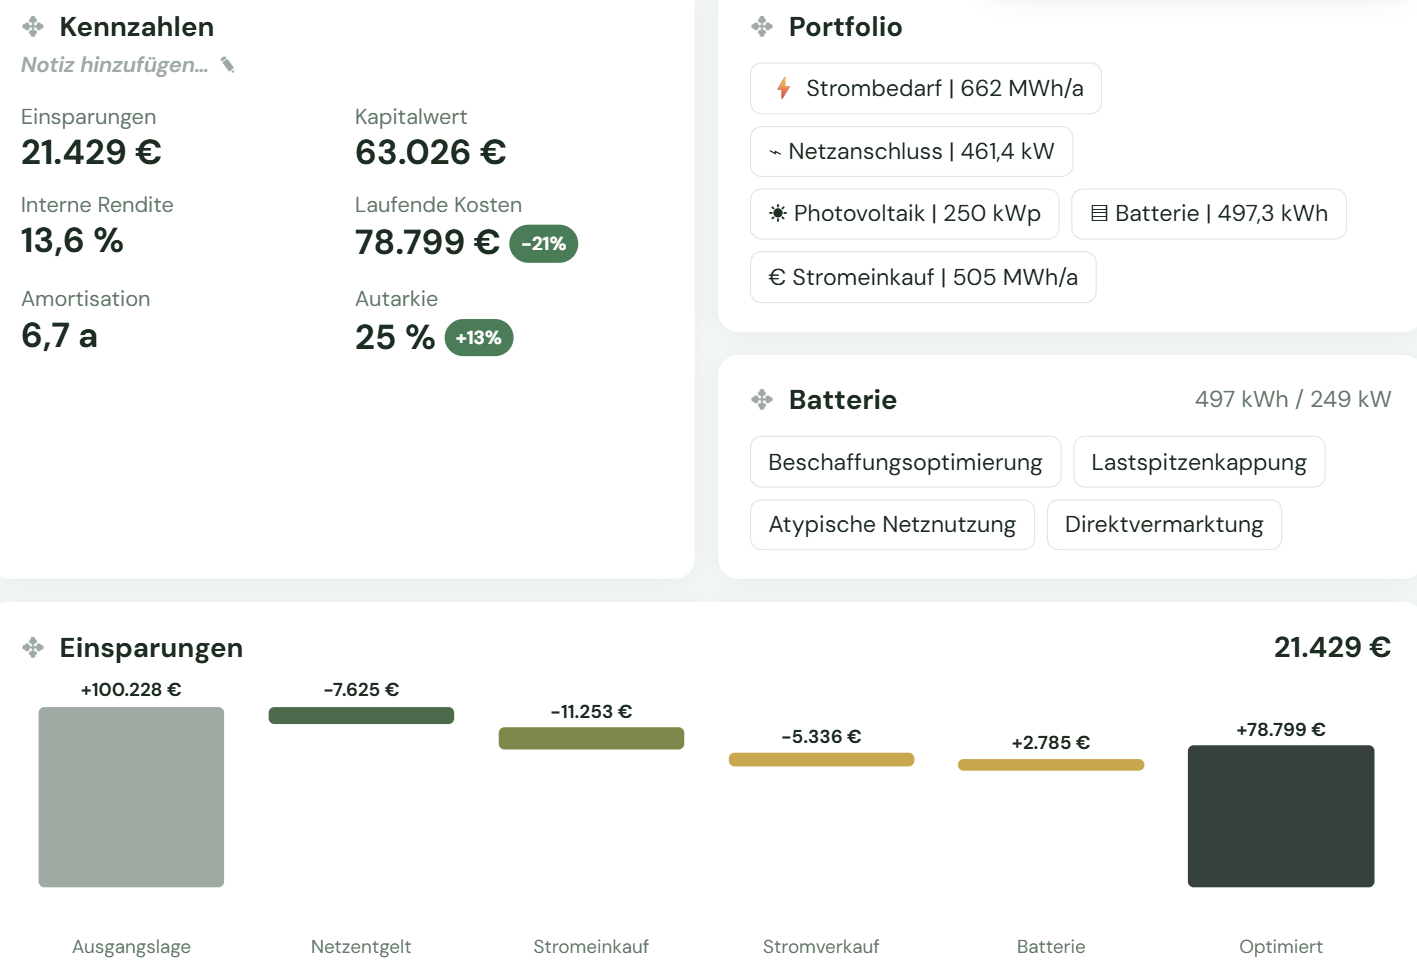This screenshot has width=1417, height=979.
Task: Click the -21% badge beside Laufende Kosten
Action: tap(544, 244)
